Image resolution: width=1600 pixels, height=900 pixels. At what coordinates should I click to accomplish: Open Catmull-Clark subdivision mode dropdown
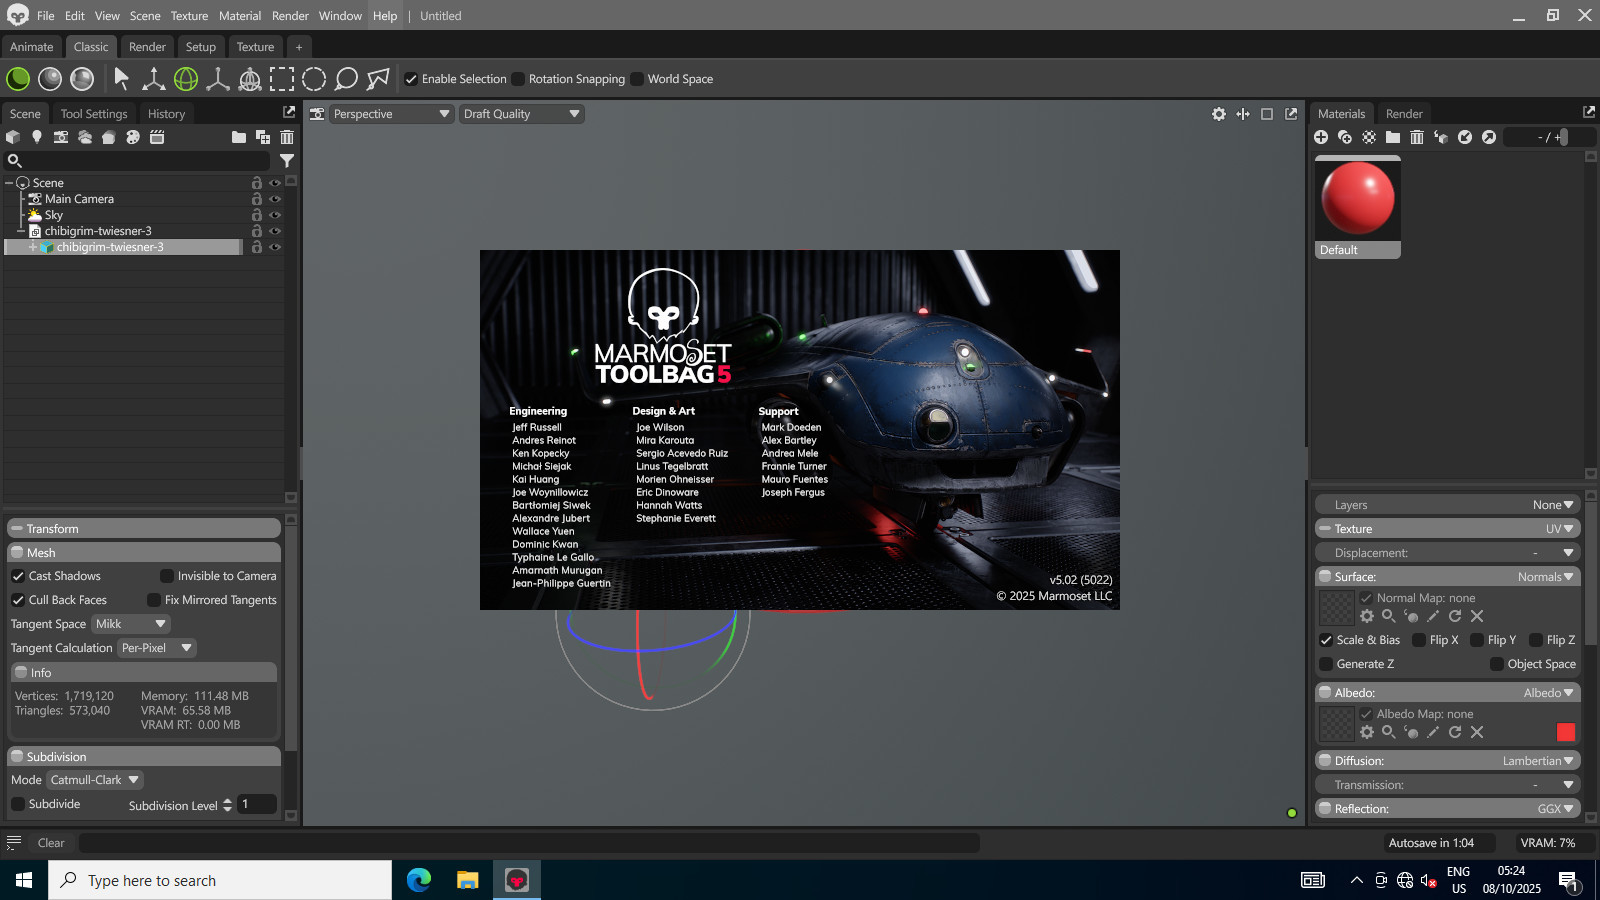point(95,780)
